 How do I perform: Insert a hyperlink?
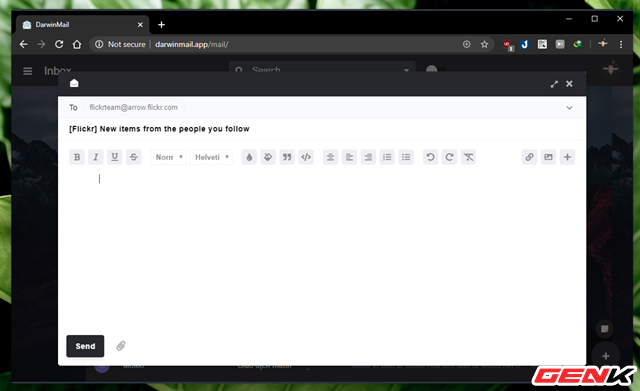coord(529,157)
